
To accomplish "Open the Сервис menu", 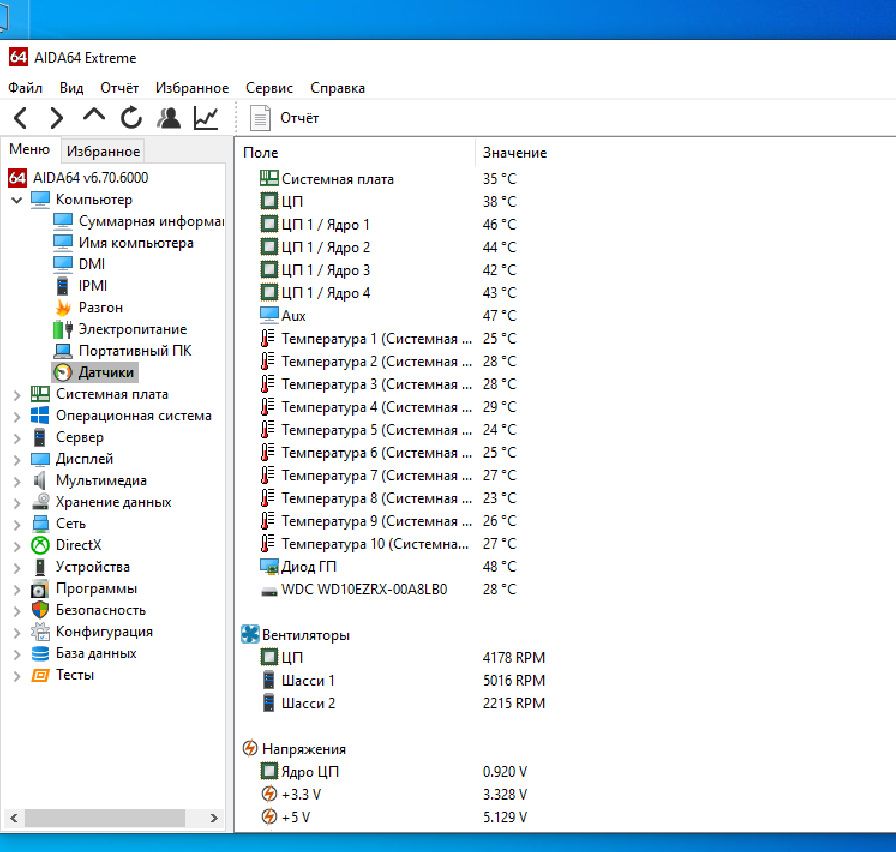I will [x=269, y=88].
